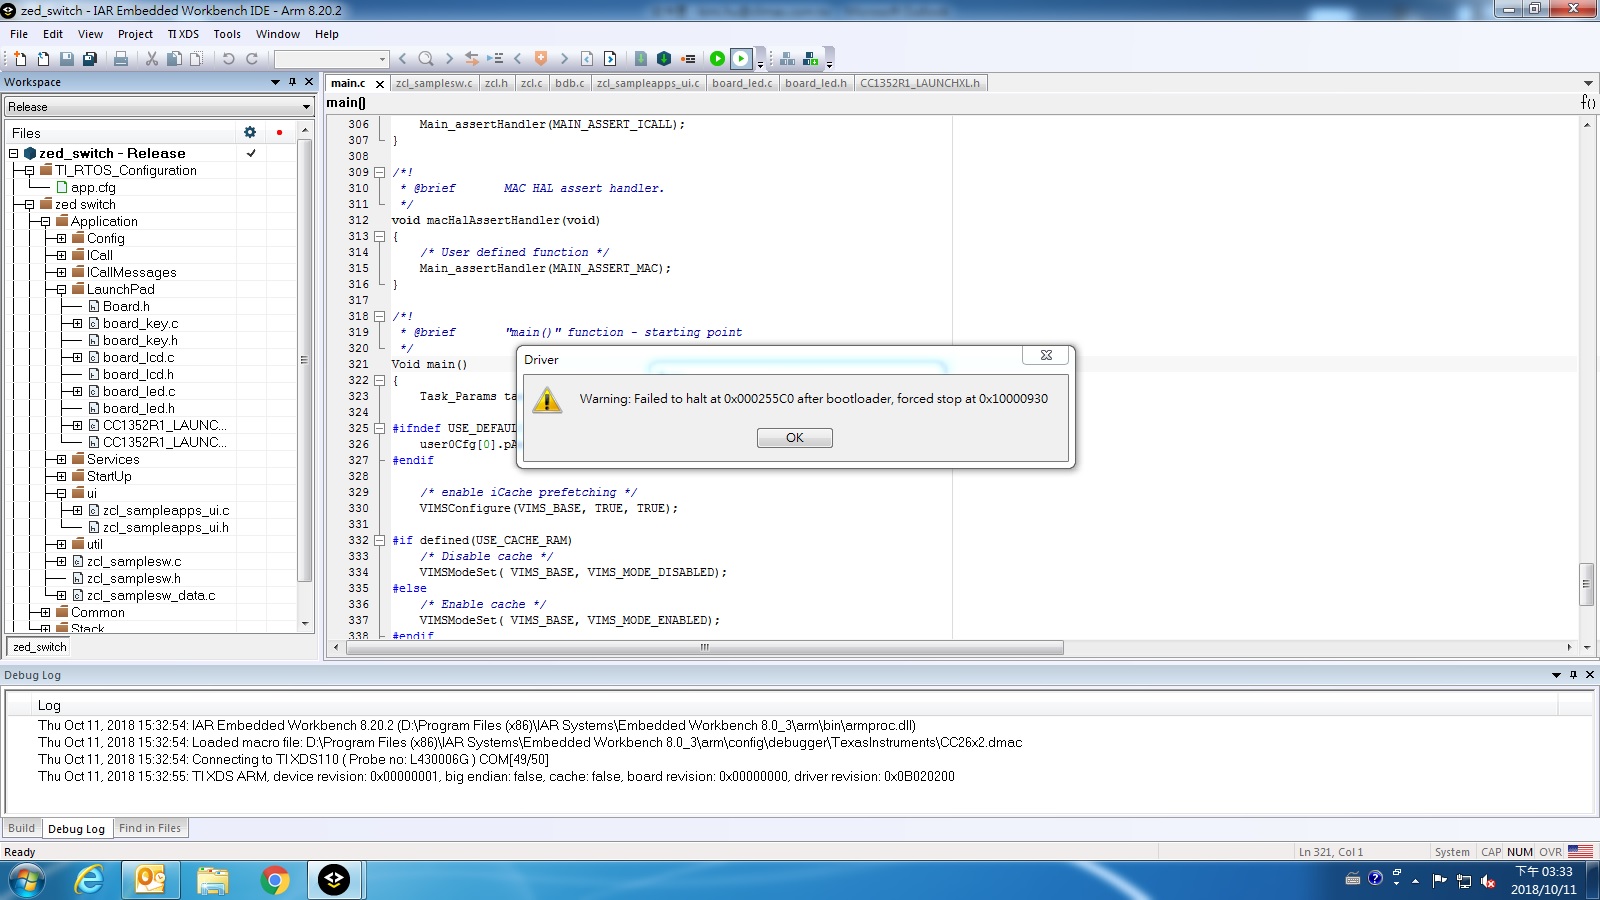
Task: Save all open files using toolbar icon
Action: point(92,58)
